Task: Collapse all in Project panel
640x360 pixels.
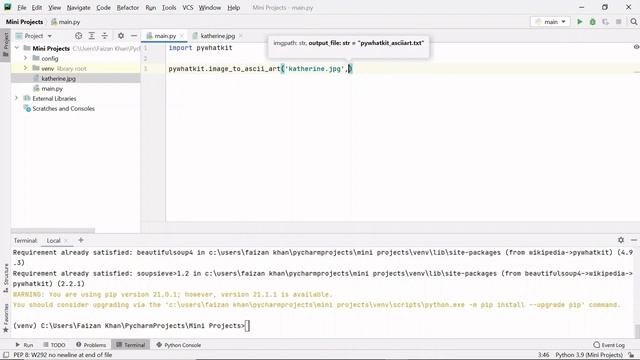Action: 104,36
